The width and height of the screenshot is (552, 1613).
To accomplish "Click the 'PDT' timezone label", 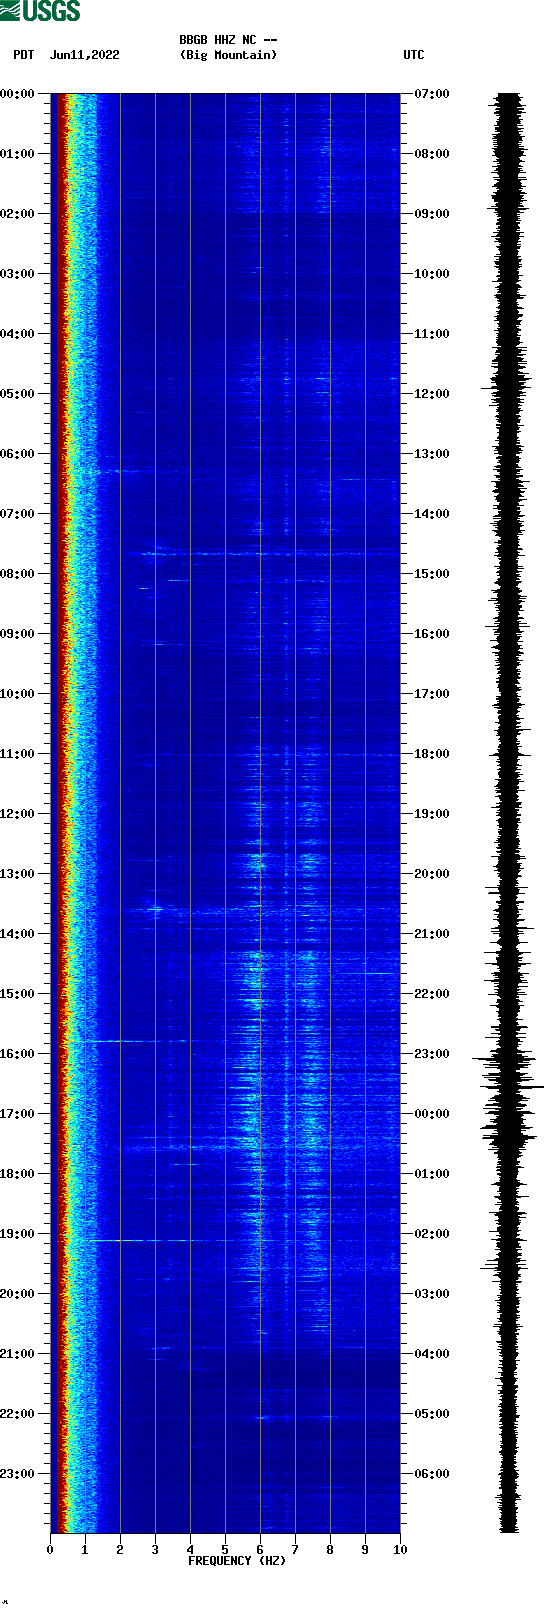I will [x=24, y=55].
